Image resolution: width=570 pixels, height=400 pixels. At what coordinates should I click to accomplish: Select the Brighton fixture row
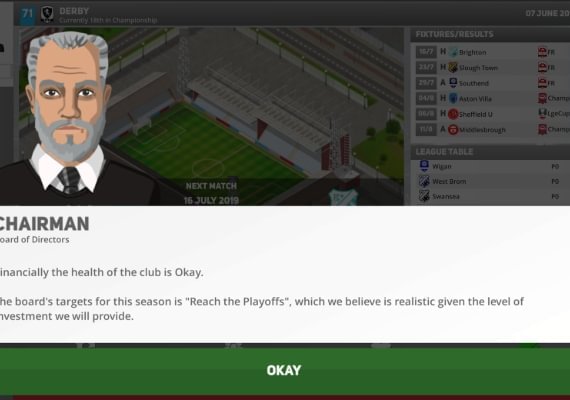click(x=492, y=52)
